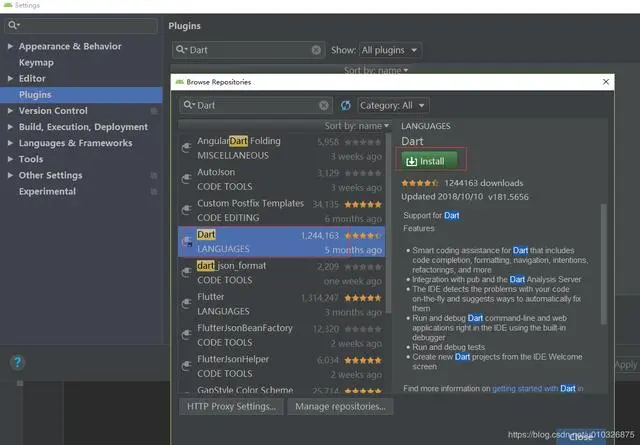This screenshot has height=445, width=640.
Task: Select GapStyle Color Scheme plugin row
Action: 282,389
